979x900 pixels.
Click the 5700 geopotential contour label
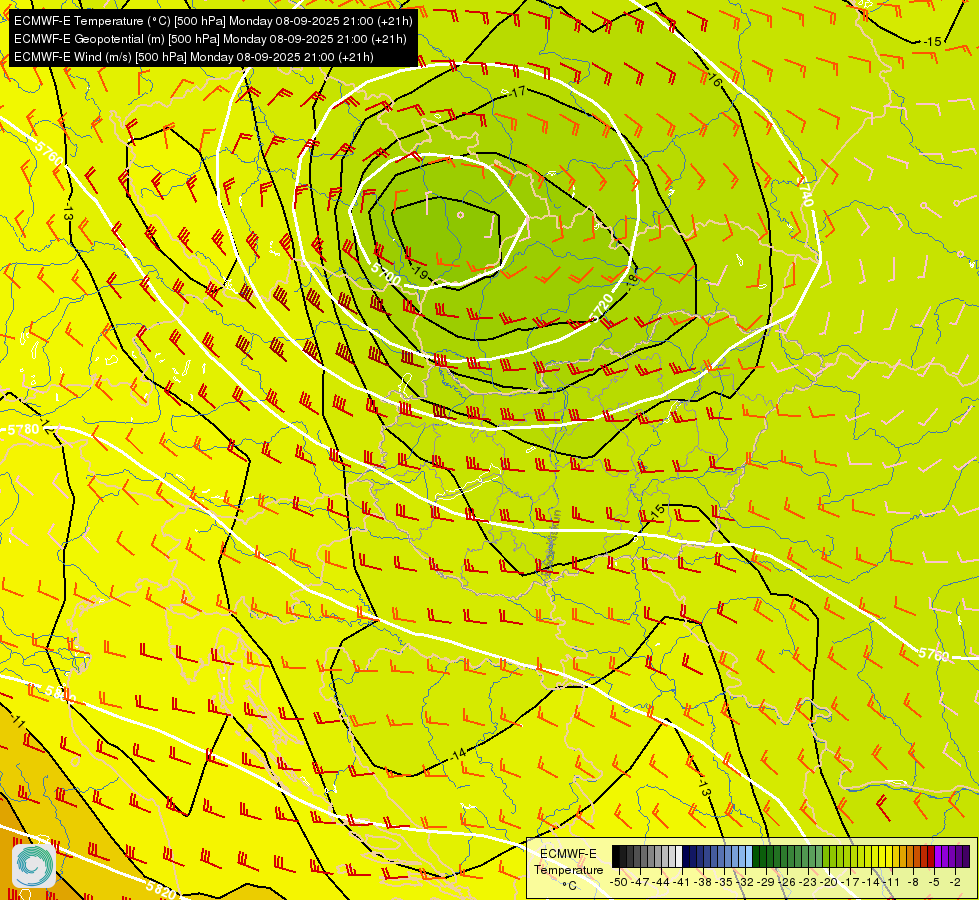[385, 274]
